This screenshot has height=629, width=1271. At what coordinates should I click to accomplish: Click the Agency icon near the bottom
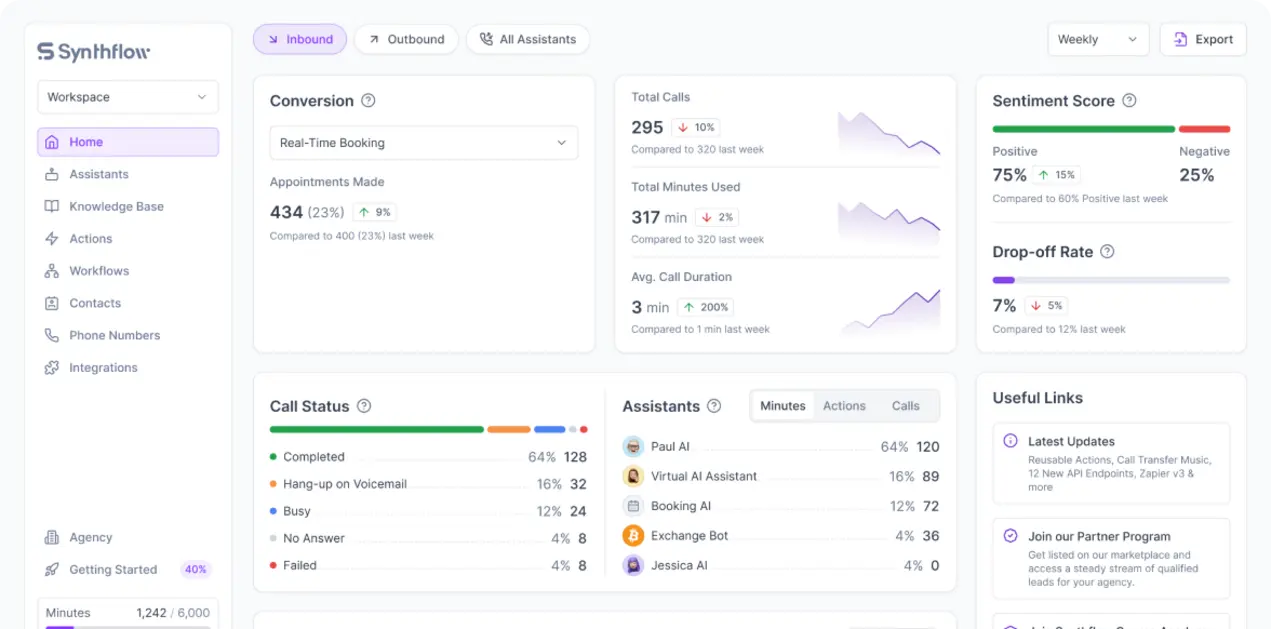[52, 537]
